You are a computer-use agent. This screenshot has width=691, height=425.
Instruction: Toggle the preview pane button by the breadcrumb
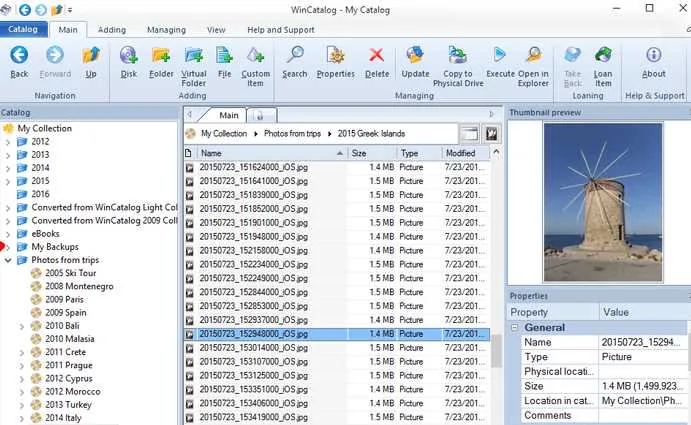pyautogui.click(x=470, y=134)
